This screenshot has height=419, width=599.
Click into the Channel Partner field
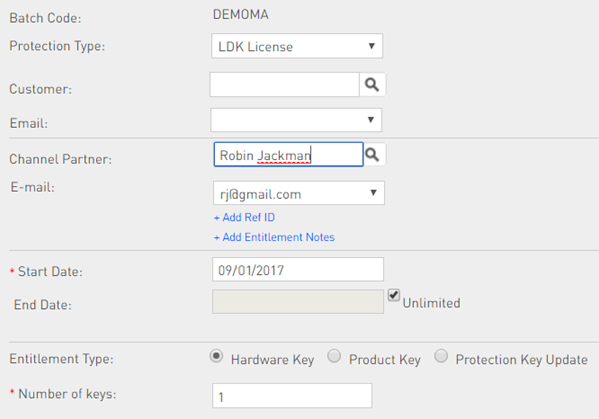tap(288, 155)
